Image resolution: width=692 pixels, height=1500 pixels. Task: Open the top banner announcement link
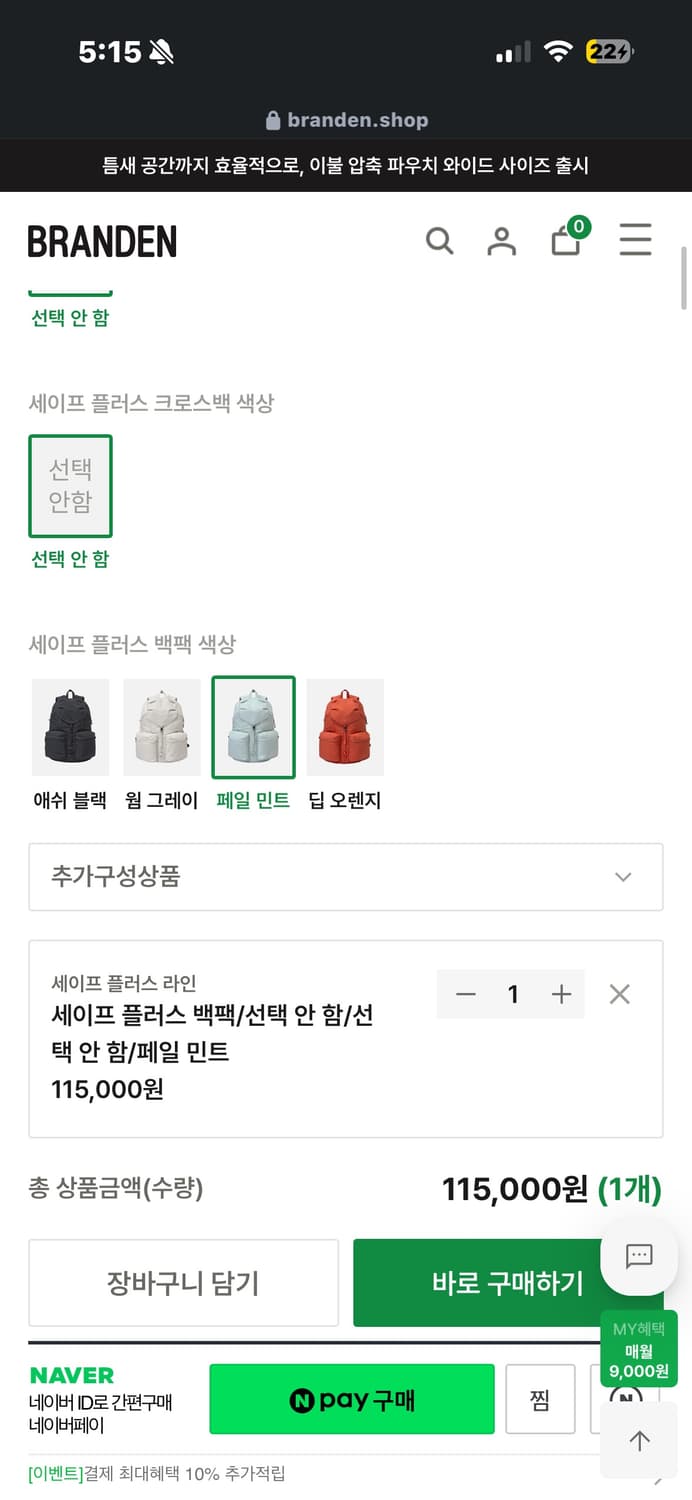[346, 165]
